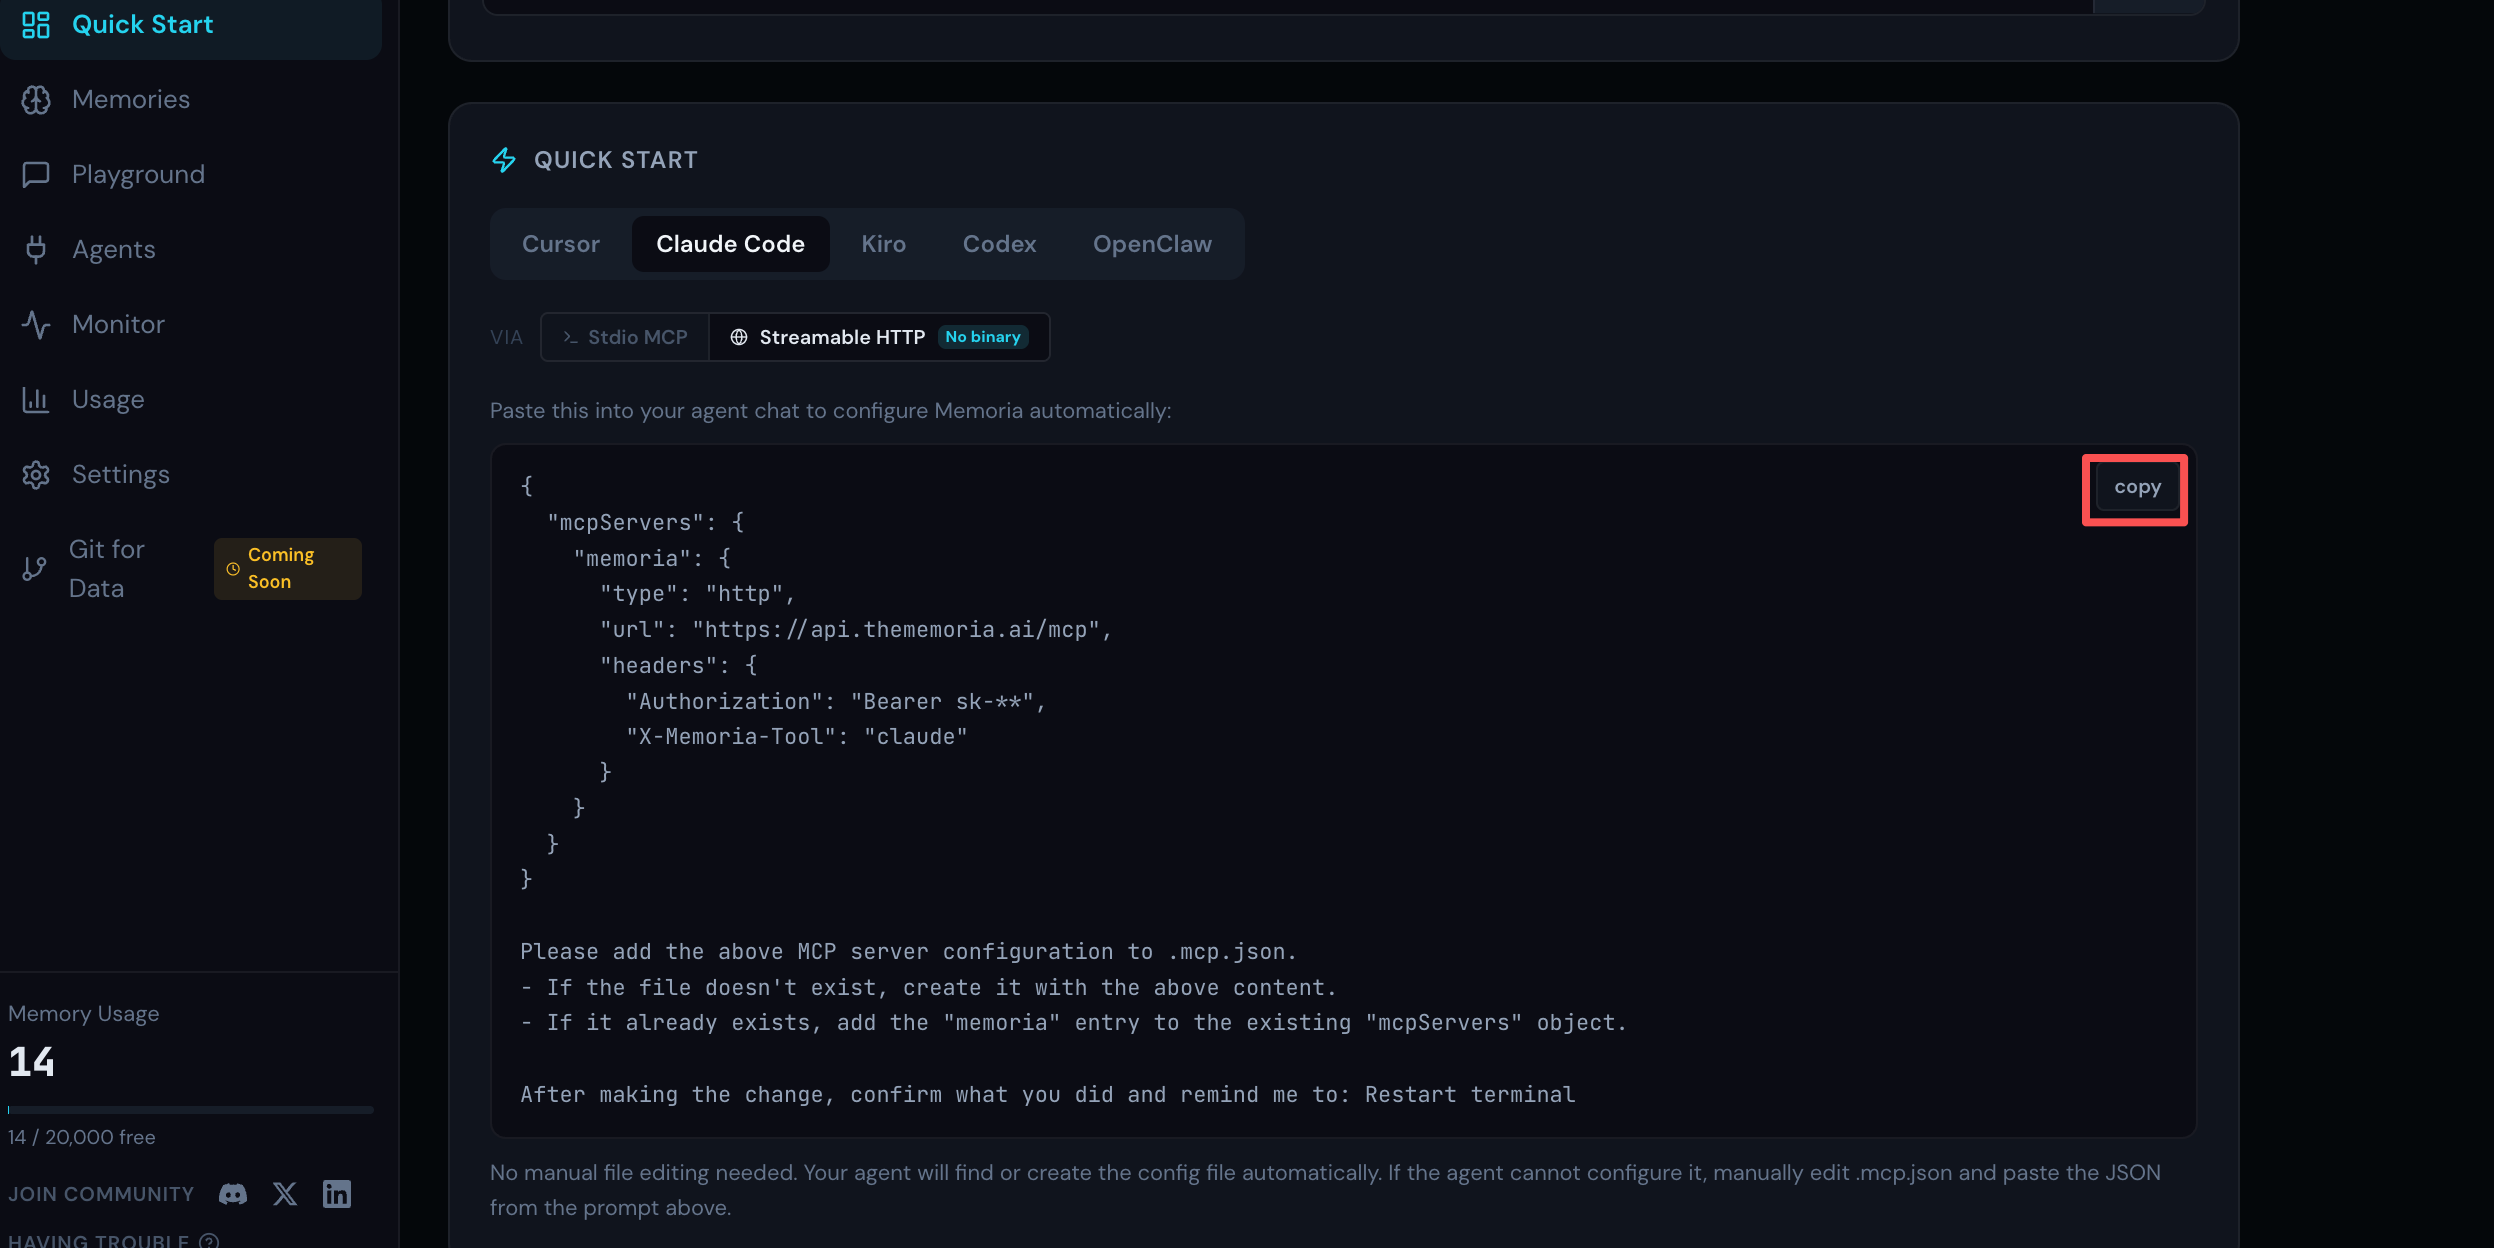Click the Usage bar chart icon
2494x1248 pixels.
coord(36,400)
